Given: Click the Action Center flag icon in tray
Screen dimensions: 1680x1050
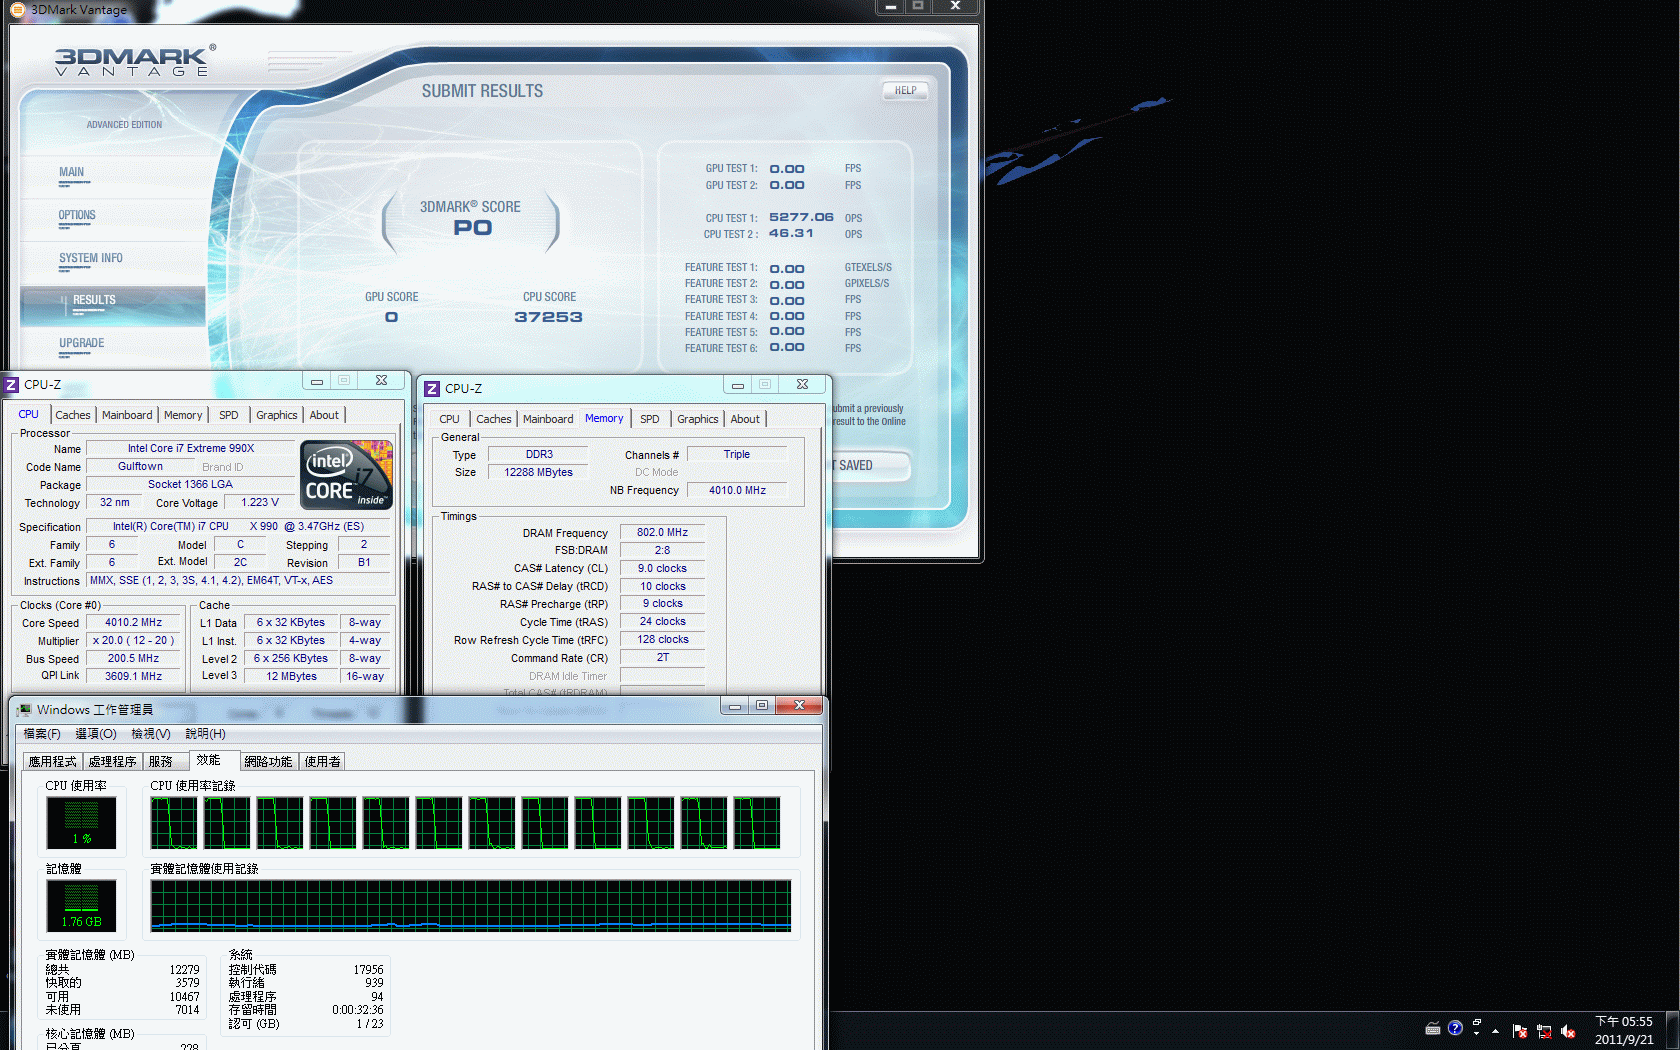Looking at the screenshot, I should tap(1520, 1031).
